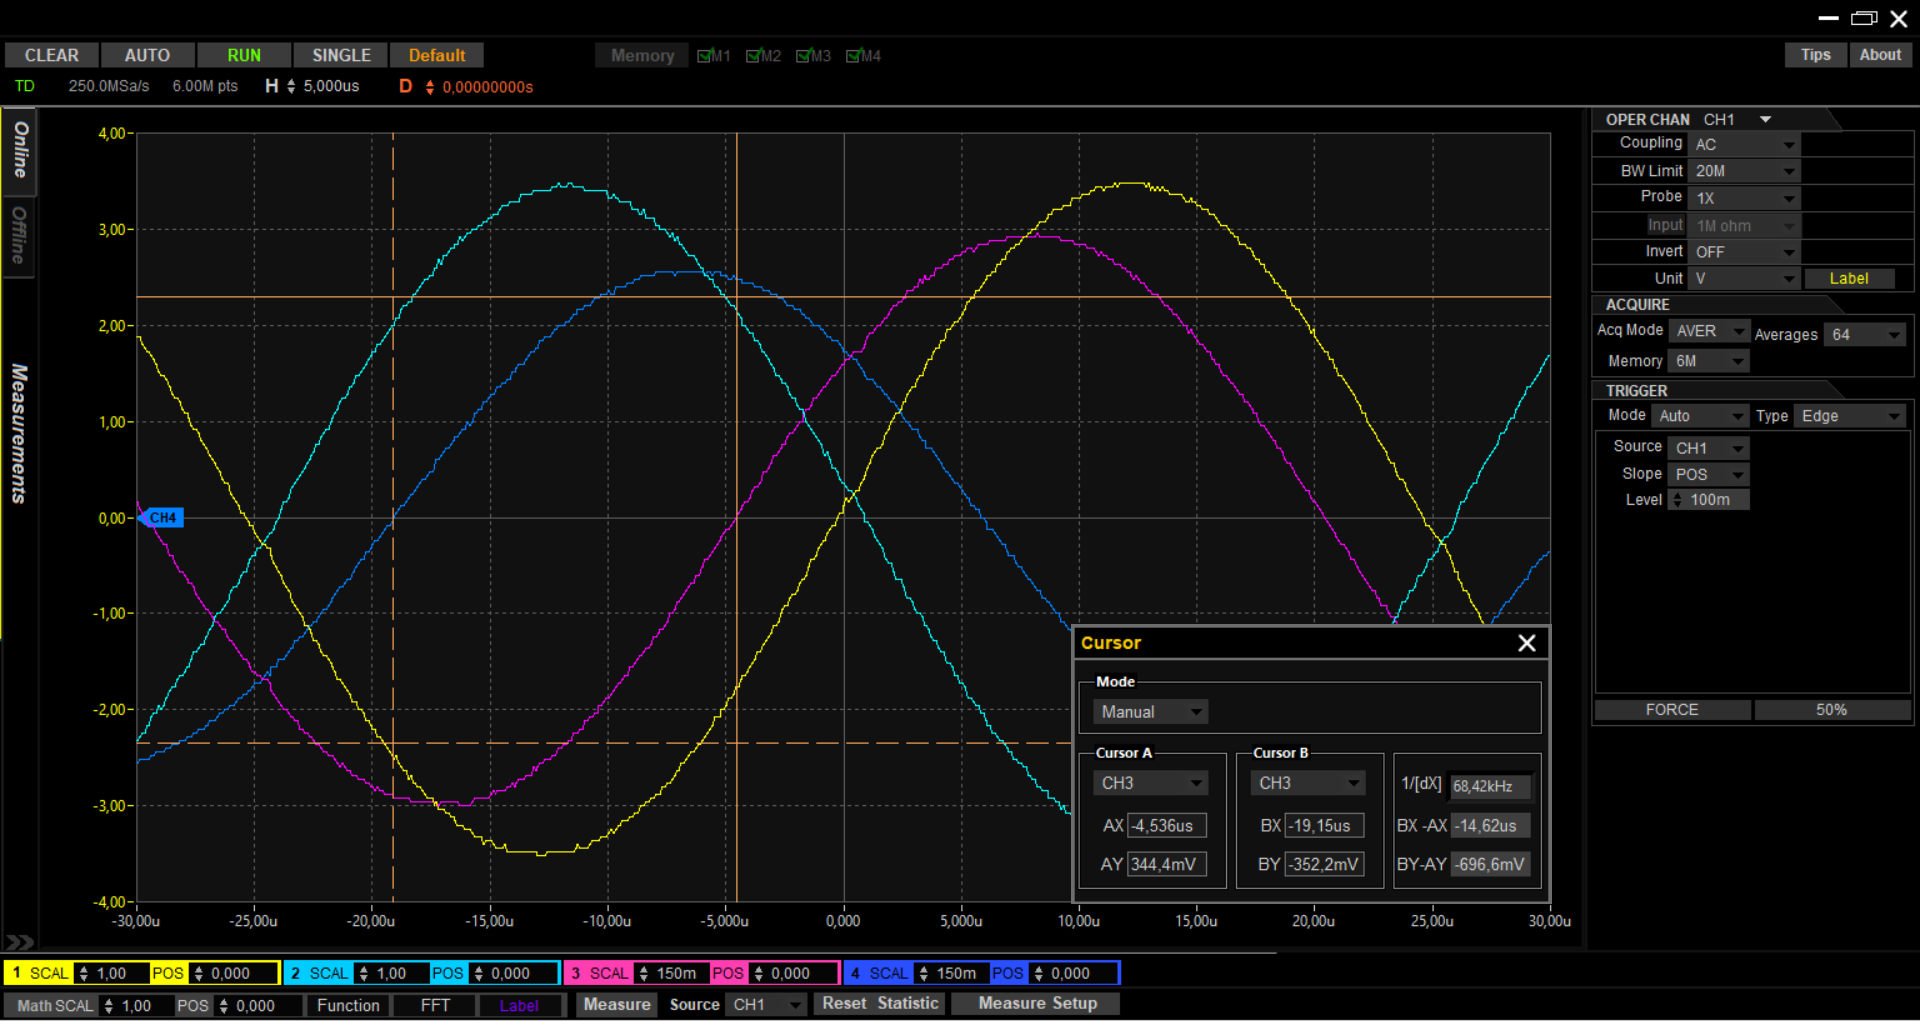Click the BY cursor value field

1325,864
